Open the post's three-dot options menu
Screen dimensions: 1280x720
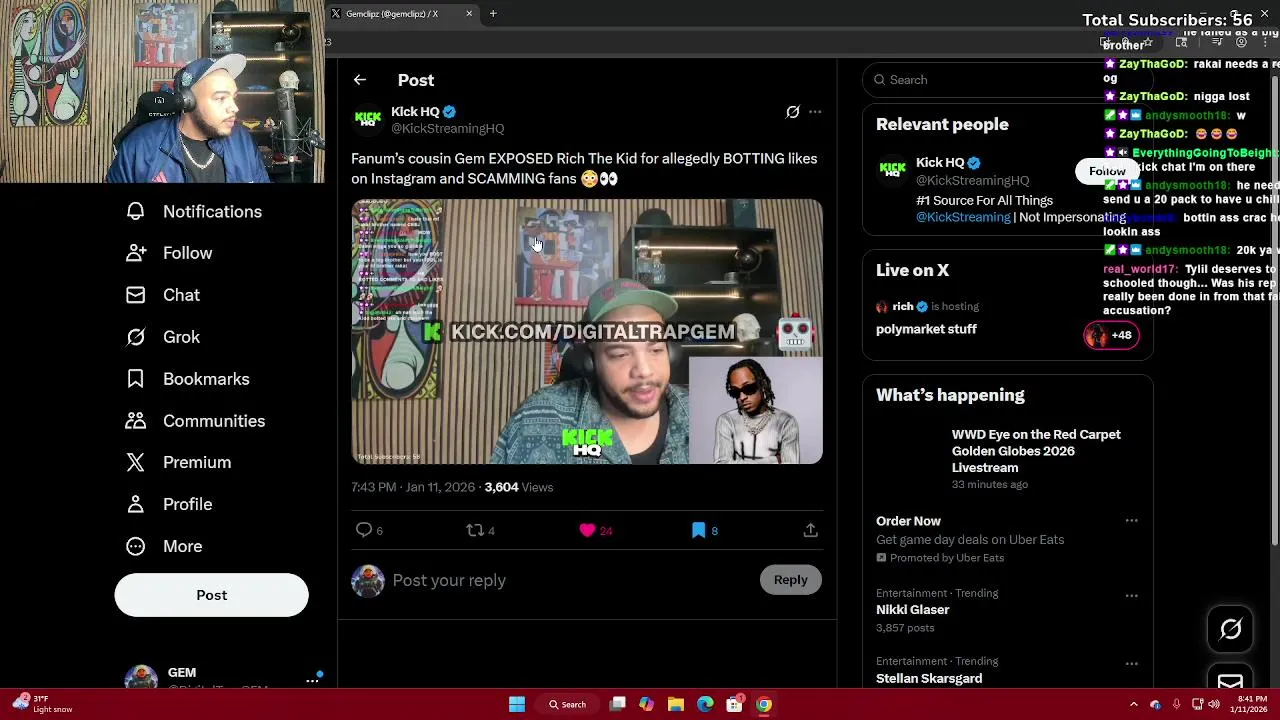[x=815, y=112]
